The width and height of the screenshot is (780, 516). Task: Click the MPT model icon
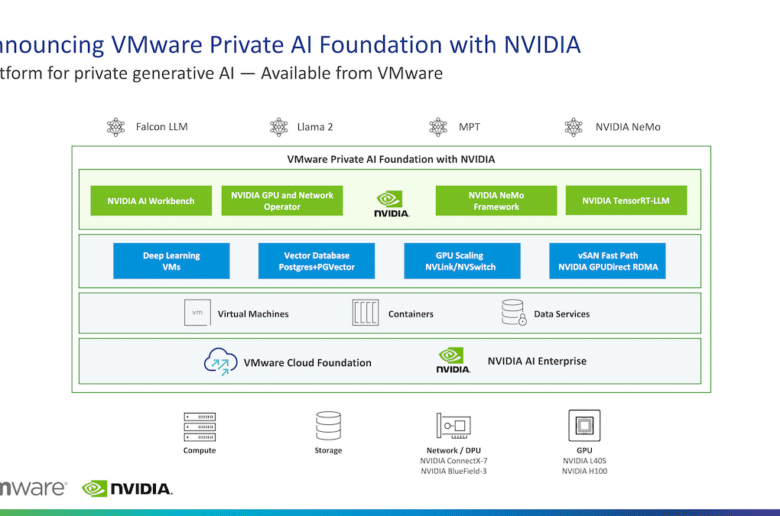(x=438, y=127)
